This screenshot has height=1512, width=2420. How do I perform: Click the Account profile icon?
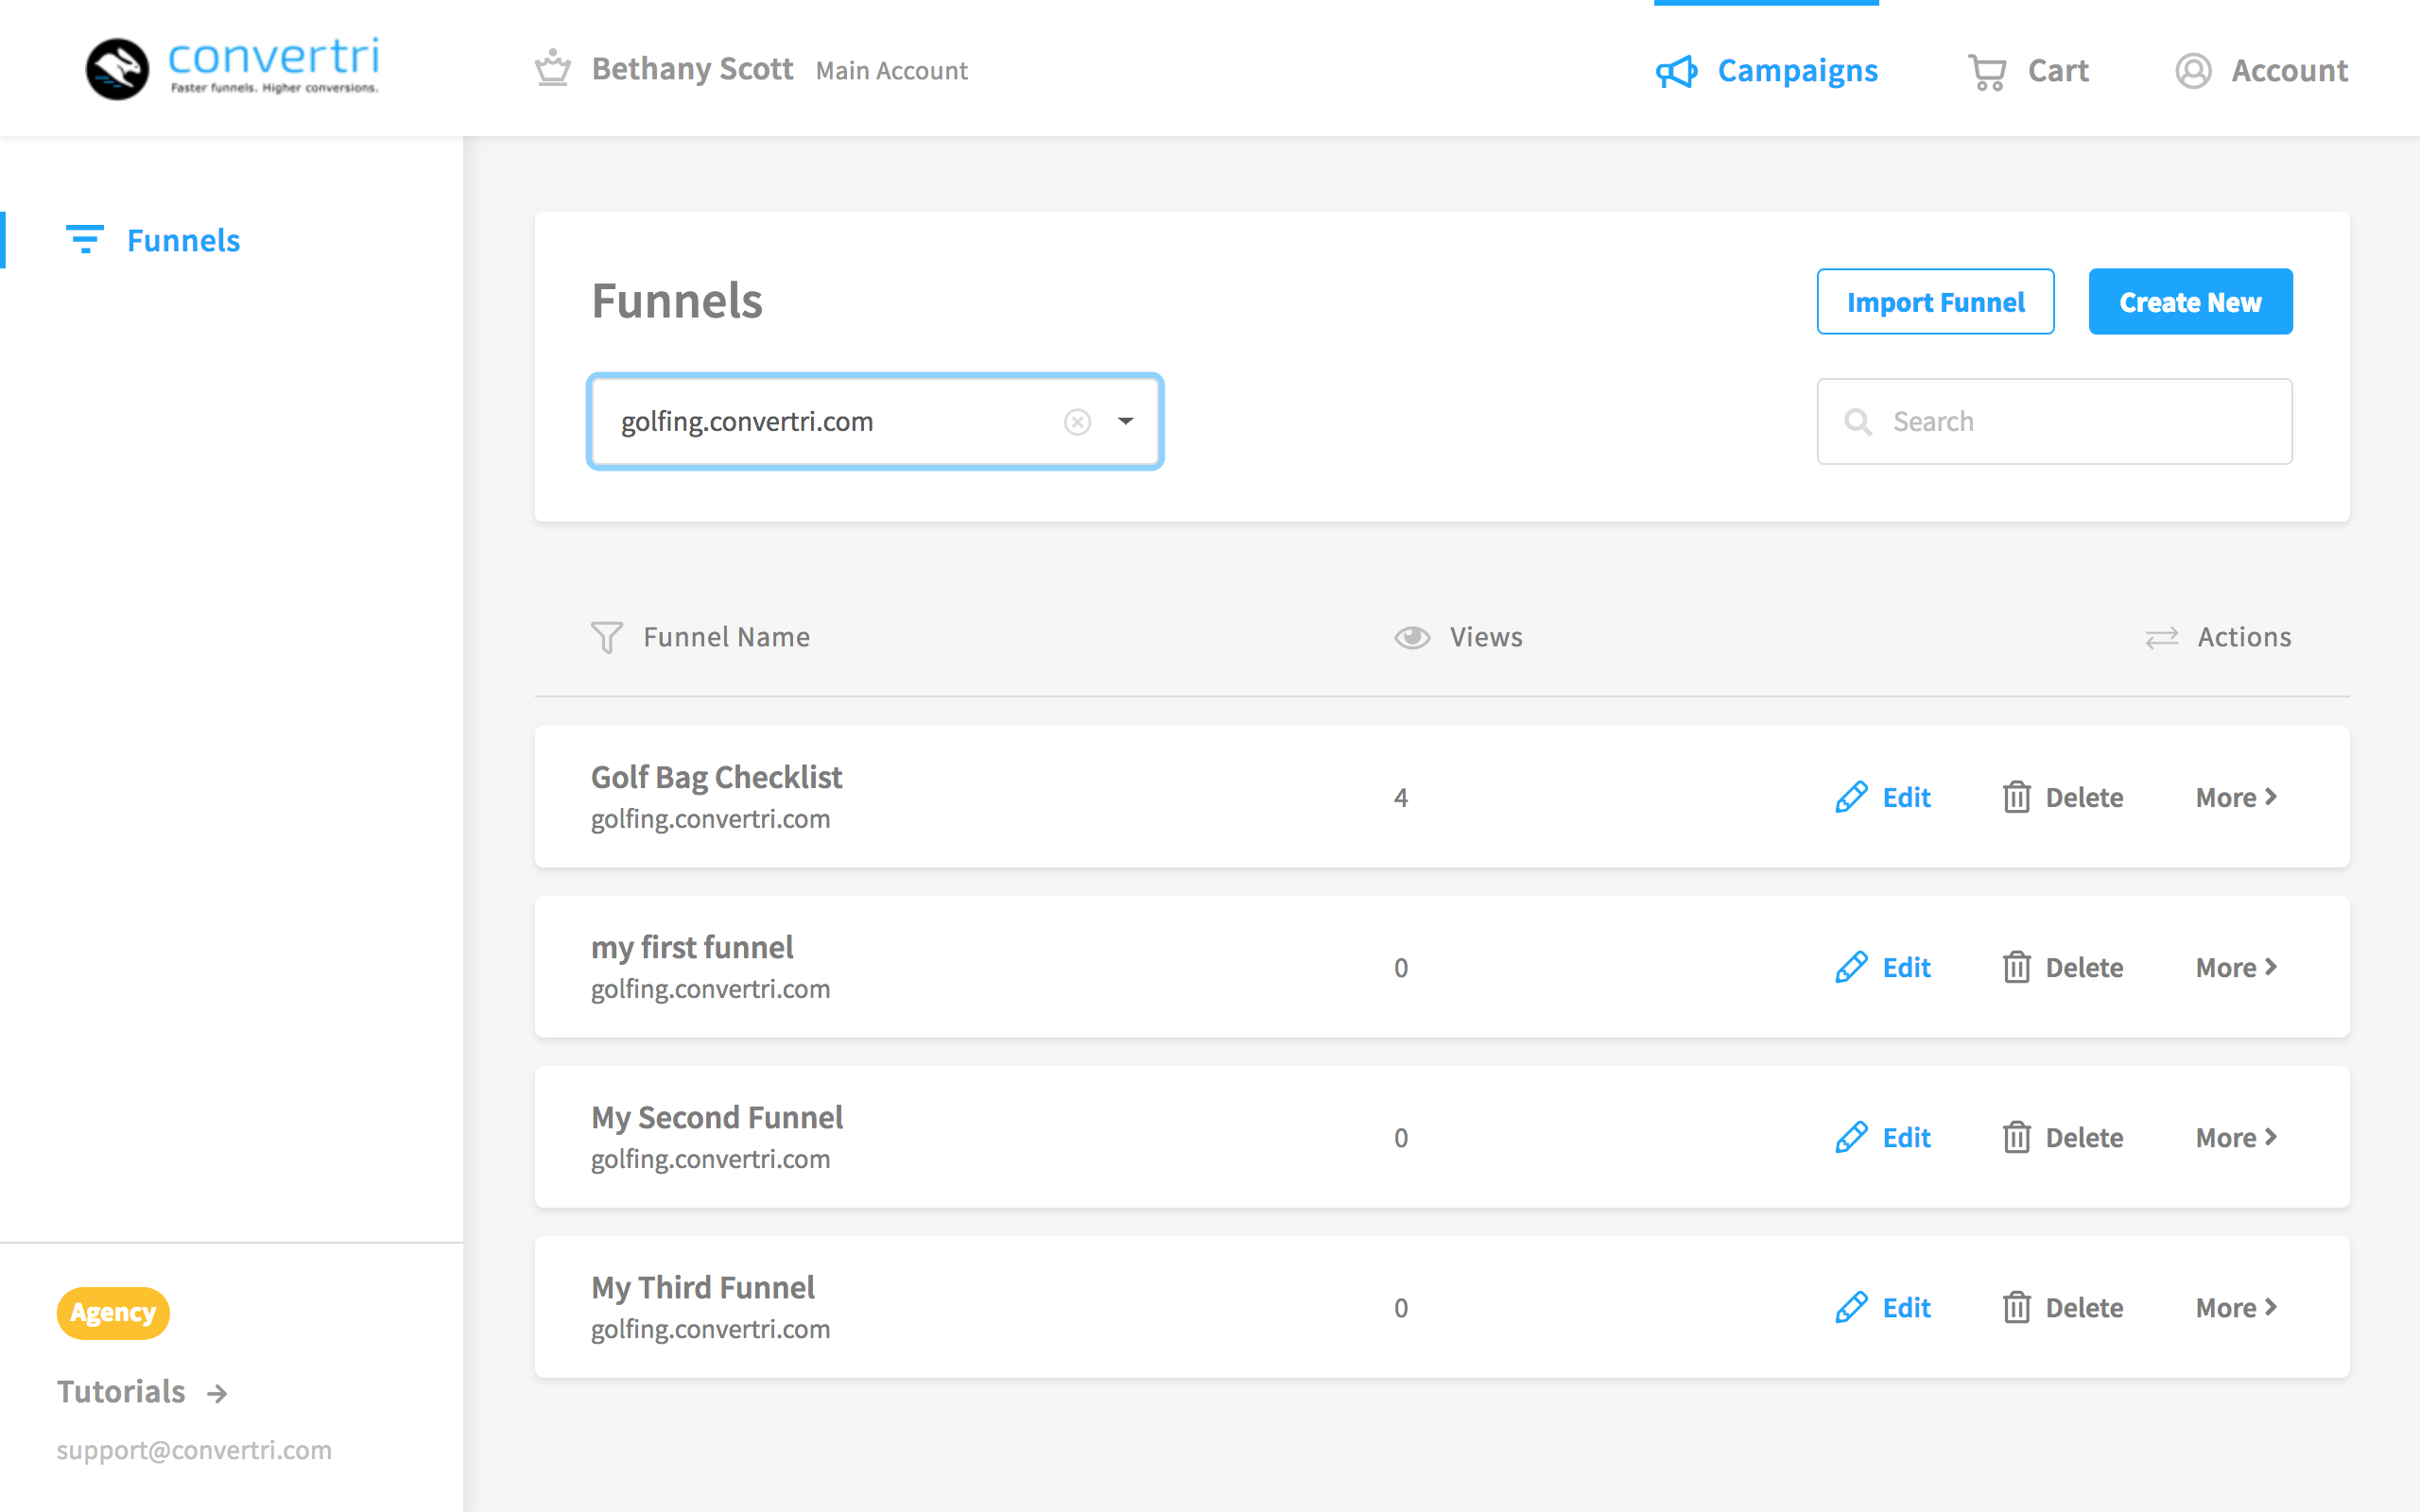point(2192,71)
